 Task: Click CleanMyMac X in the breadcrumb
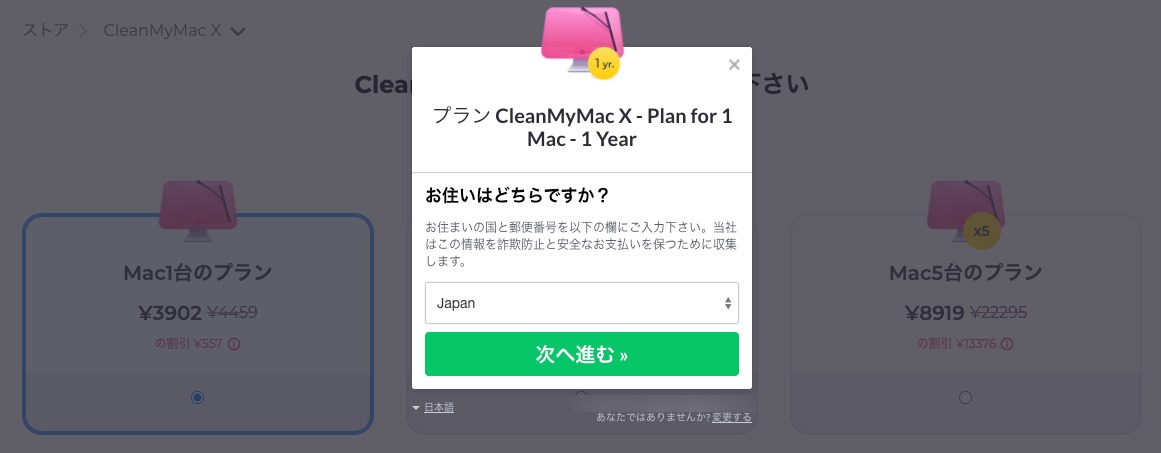click(162, 30)
